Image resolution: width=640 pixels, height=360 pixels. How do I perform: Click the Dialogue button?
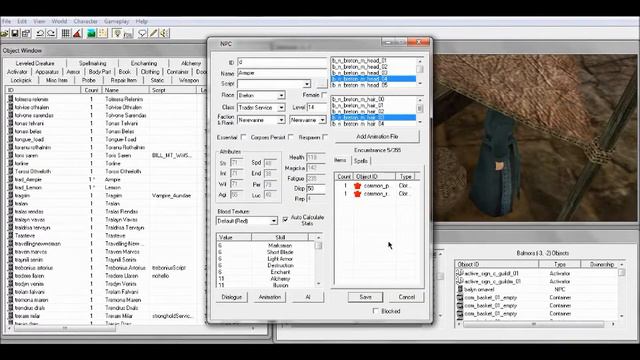pos(231,297)
